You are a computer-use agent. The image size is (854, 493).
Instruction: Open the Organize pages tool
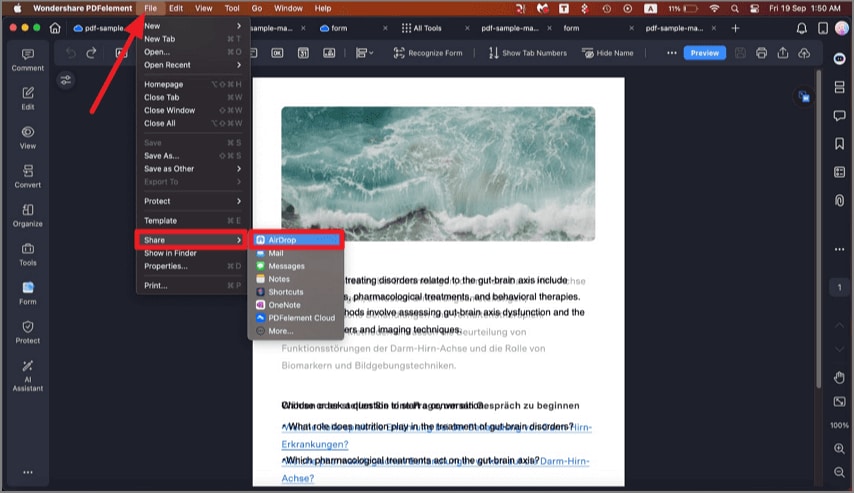click(27, 216)
